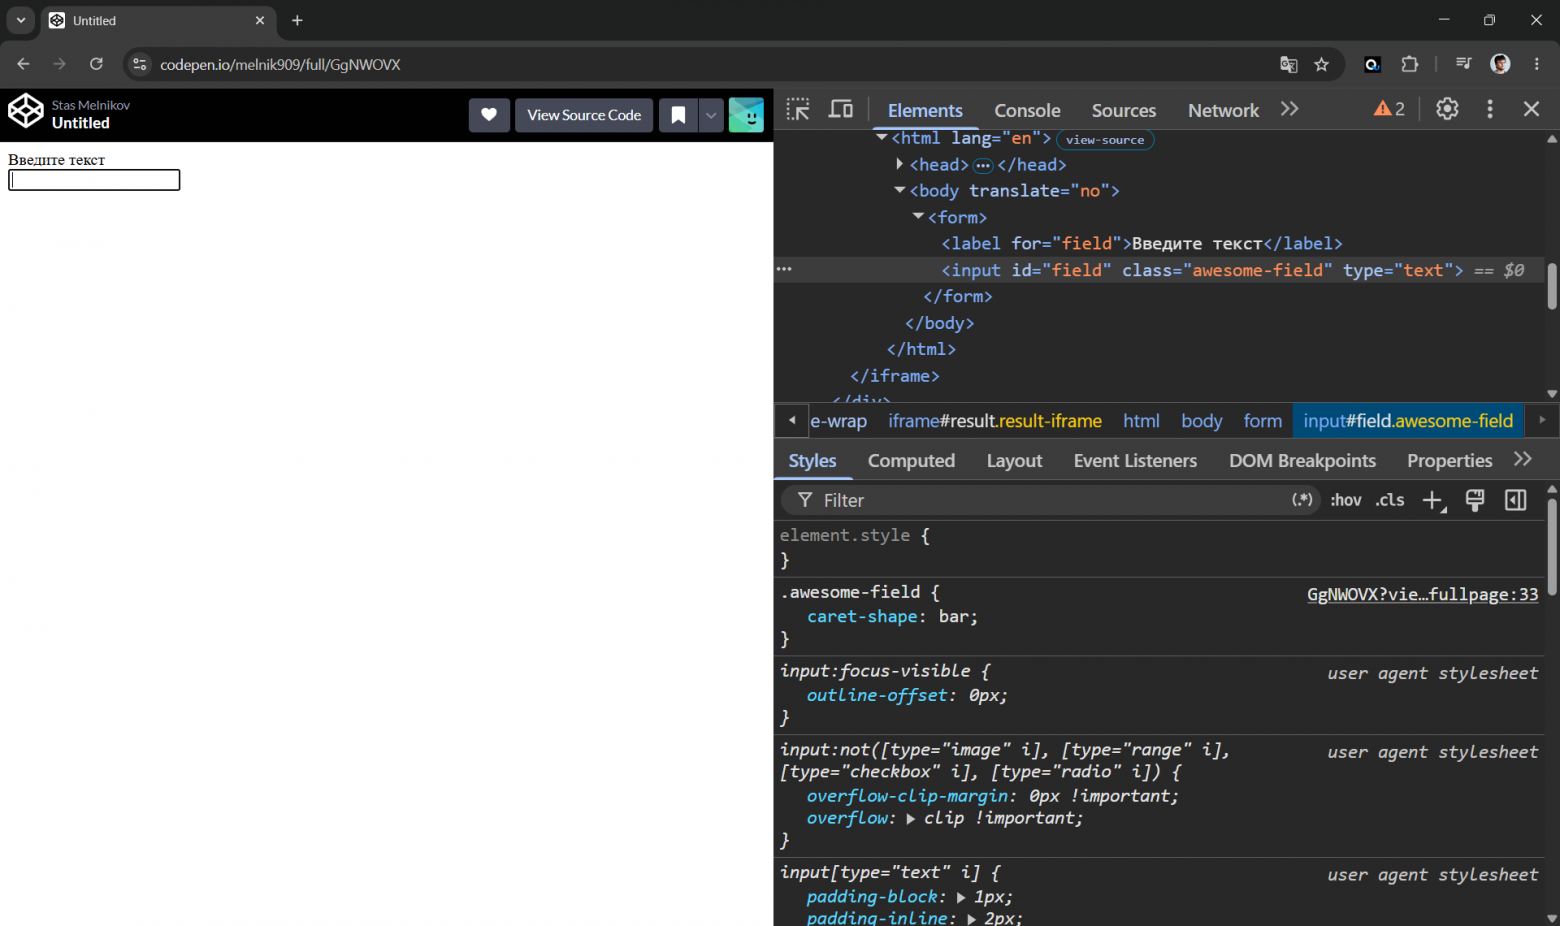Activate the inspect element picker icon
Viewport: 1560px width, 926px height.
[x=798, y=110]
